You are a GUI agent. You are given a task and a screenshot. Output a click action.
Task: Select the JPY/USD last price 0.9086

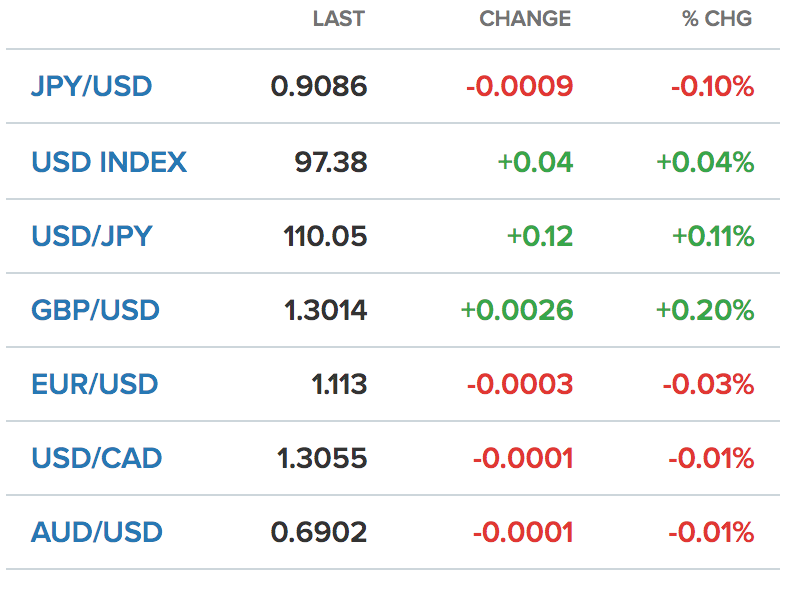(319, 86)
